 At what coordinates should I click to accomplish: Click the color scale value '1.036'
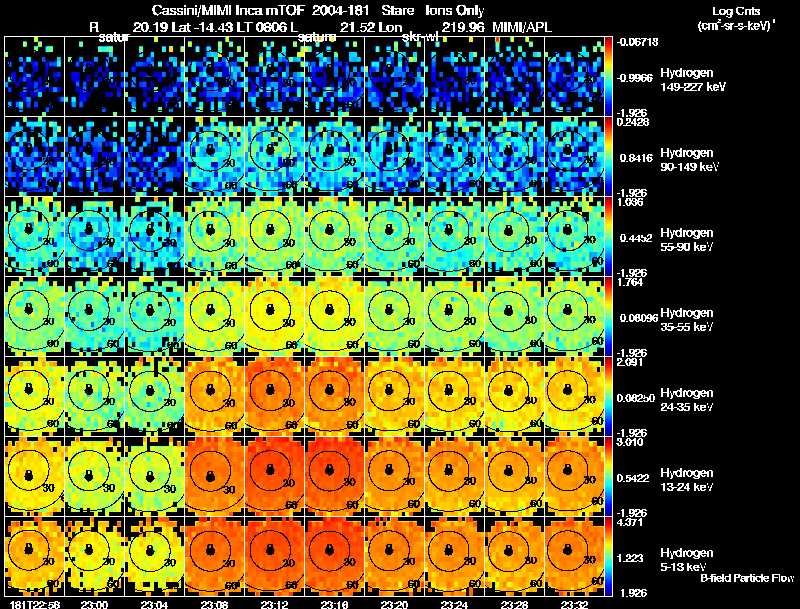point(630,202)
